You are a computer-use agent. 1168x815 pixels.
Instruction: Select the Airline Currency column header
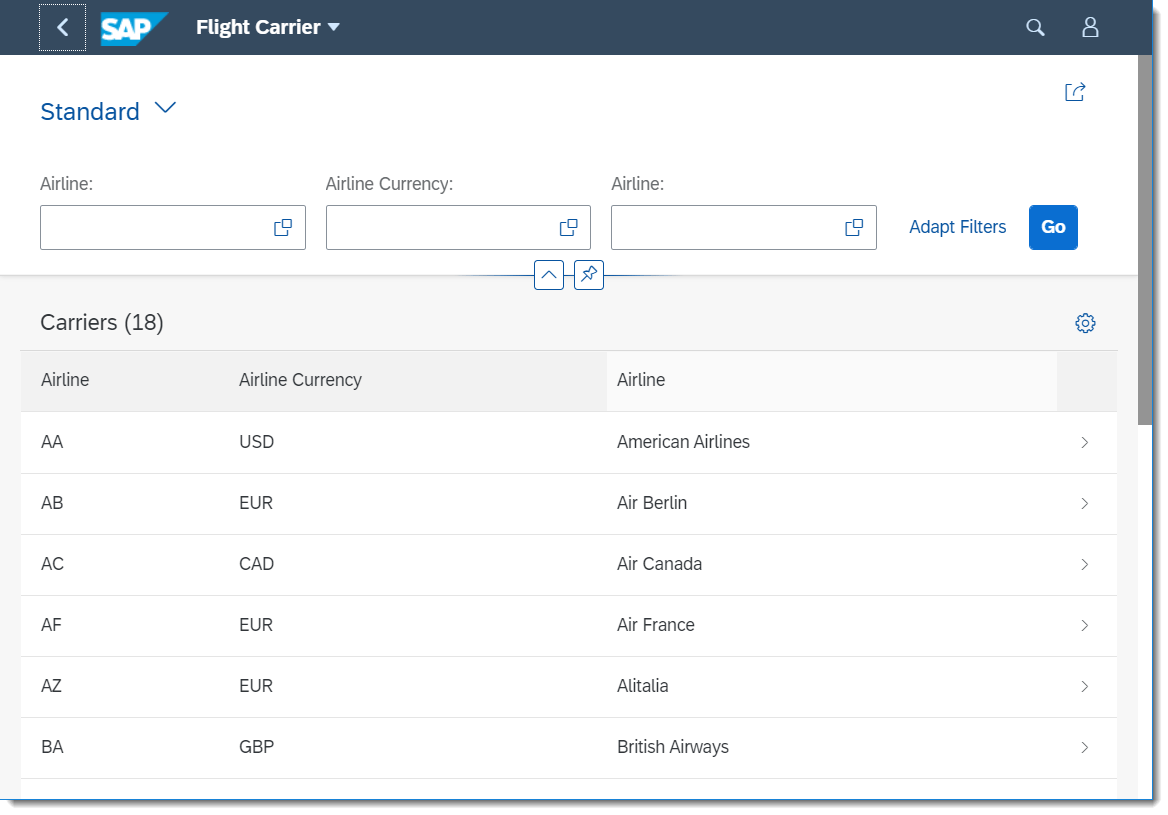click(300, 380)
